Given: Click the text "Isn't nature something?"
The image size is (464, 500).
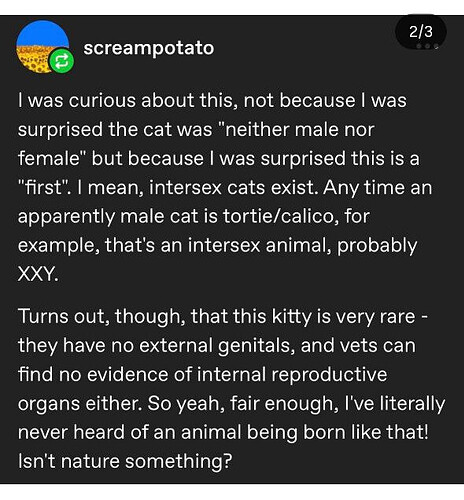Looking at the screenshot, I should pyautogui.click(x=125, y=461).
